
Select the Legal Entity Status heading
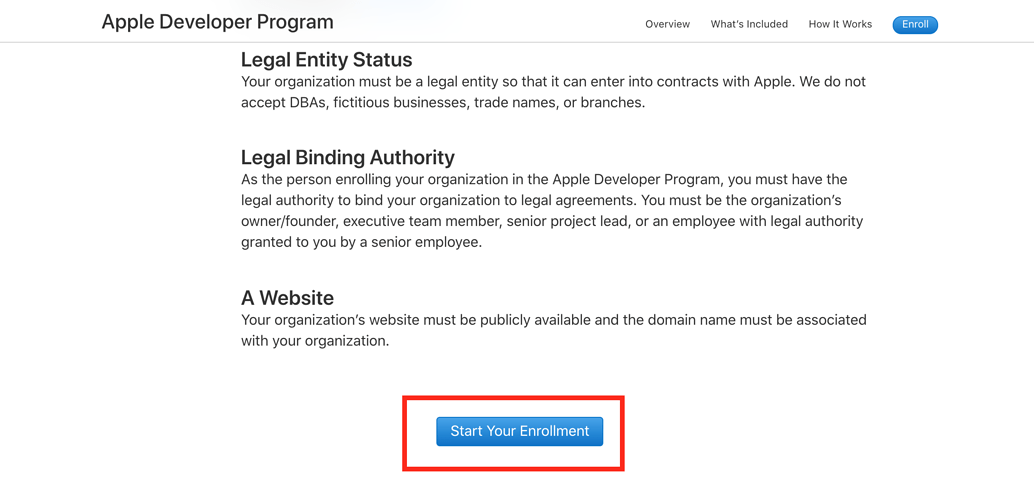(x=326, y=60)
